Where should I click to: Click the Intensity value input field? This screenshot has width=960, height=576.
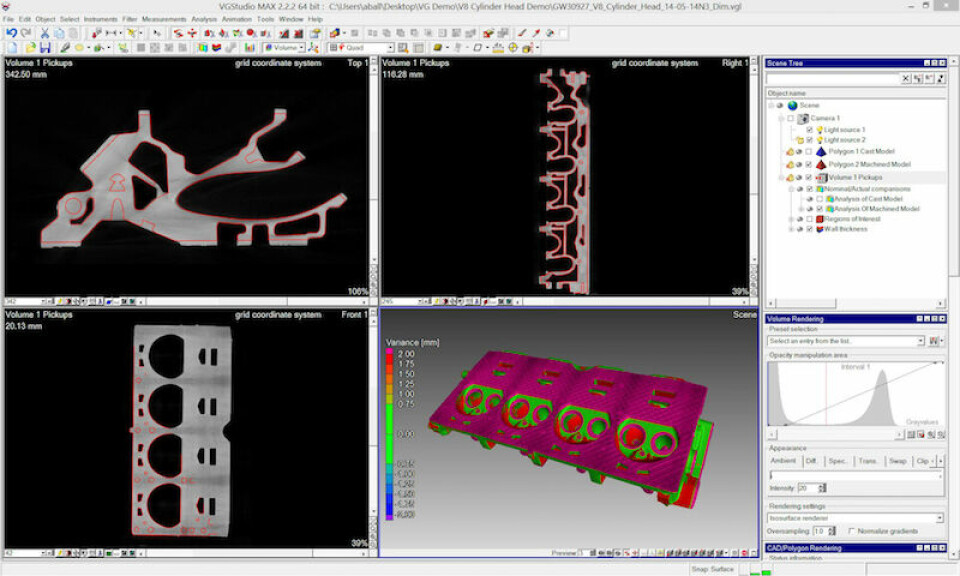point(805,488)
